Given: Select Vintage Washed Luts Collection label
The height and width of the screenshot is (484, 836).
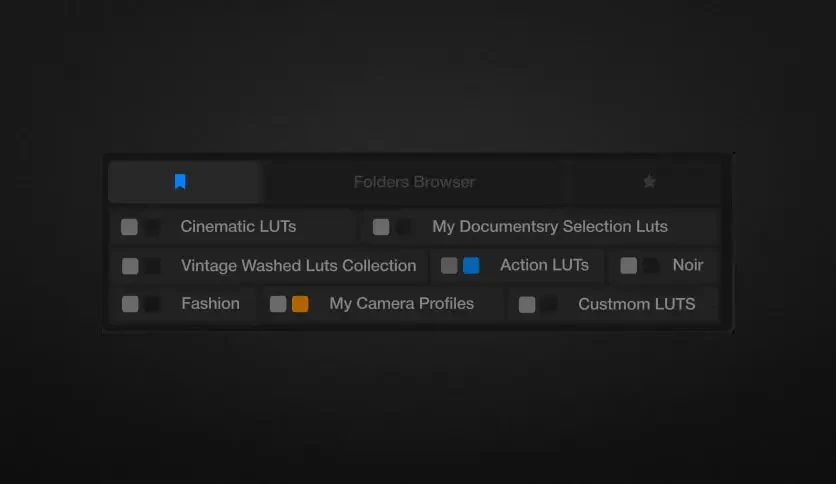Looking at the screenshot, I should [x=299, y=265].
